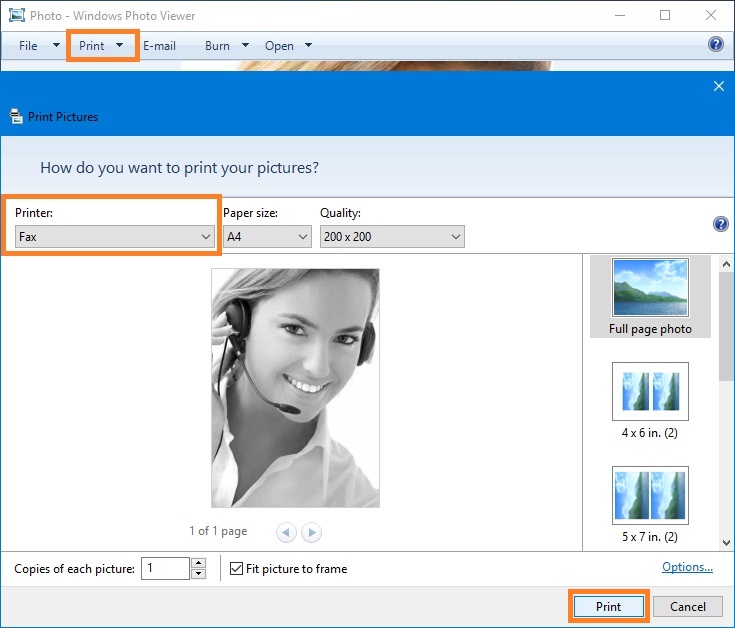Click the Windows Photo Viewer app icon
The image size is (735, 628).
[x=16, y=15]
